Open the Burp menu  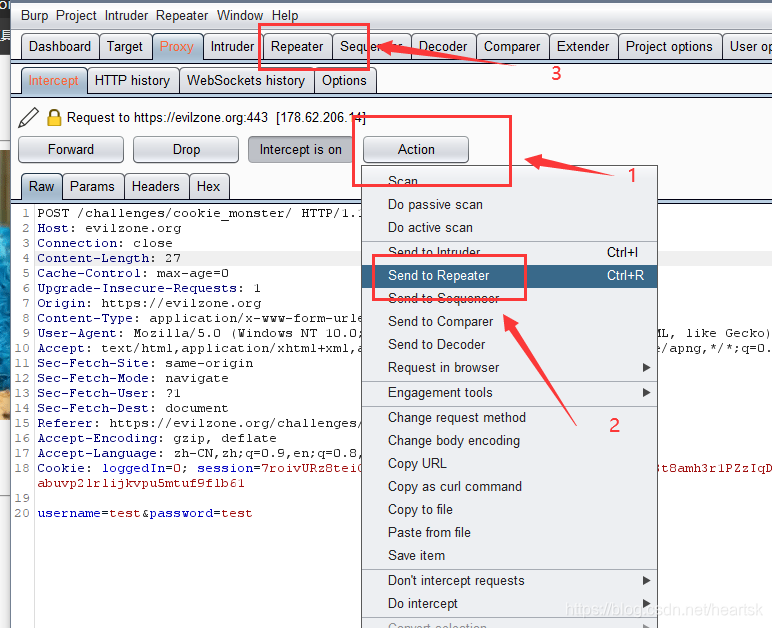(34, 16)
